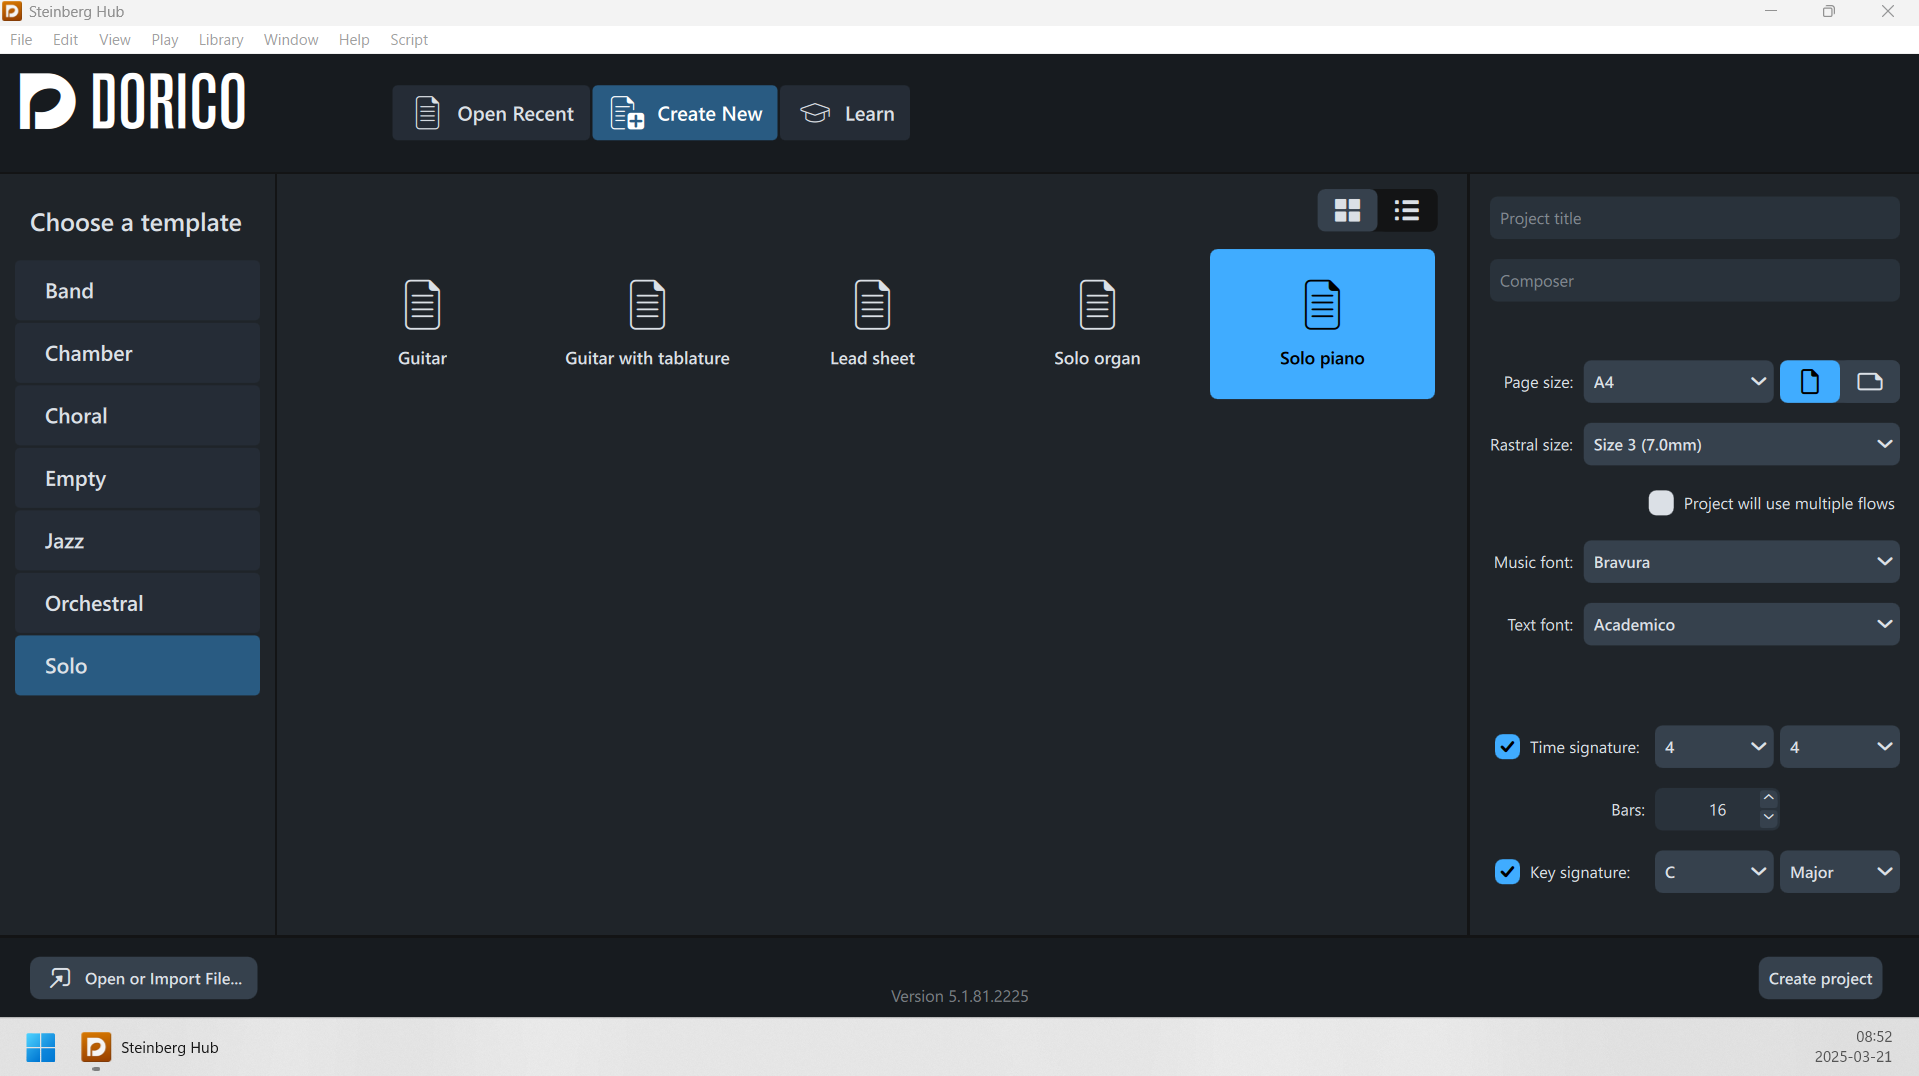Open the View menu
This screenshot has height=1076, width=1919.
[x=115, y=40]
